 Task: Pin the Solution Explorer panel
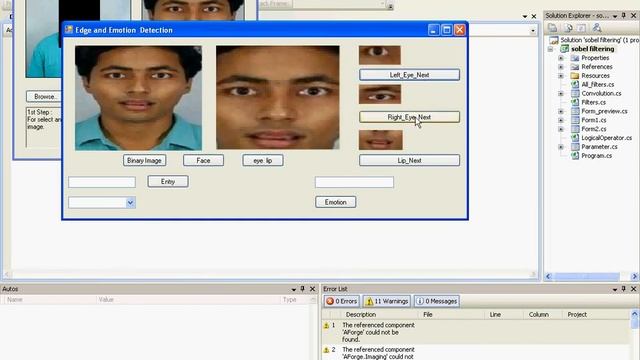[624, 16]
